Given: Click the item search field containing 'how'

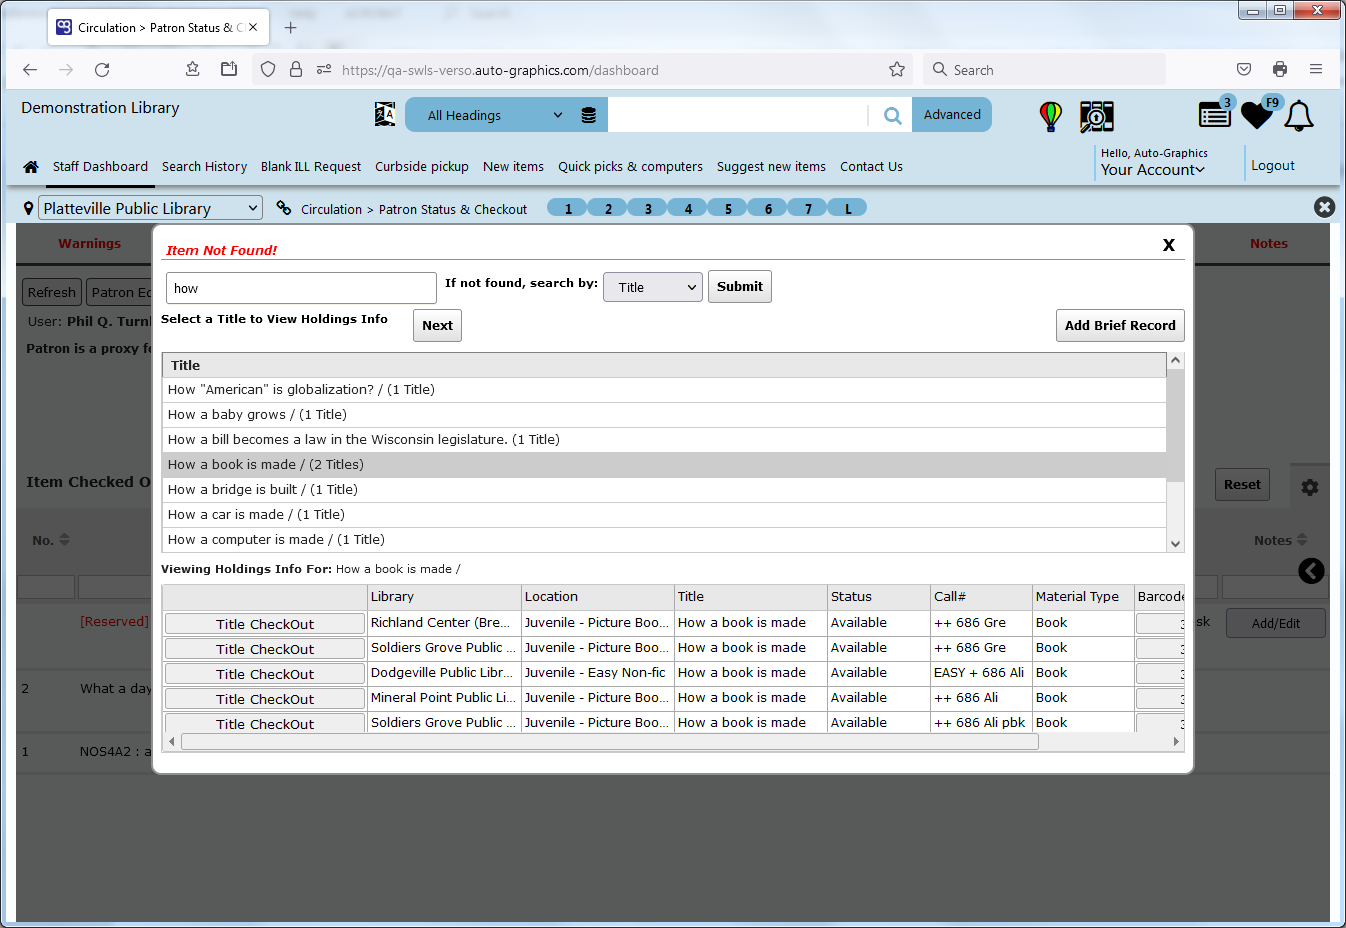Looking at the screenshot, I should point(301,288).
